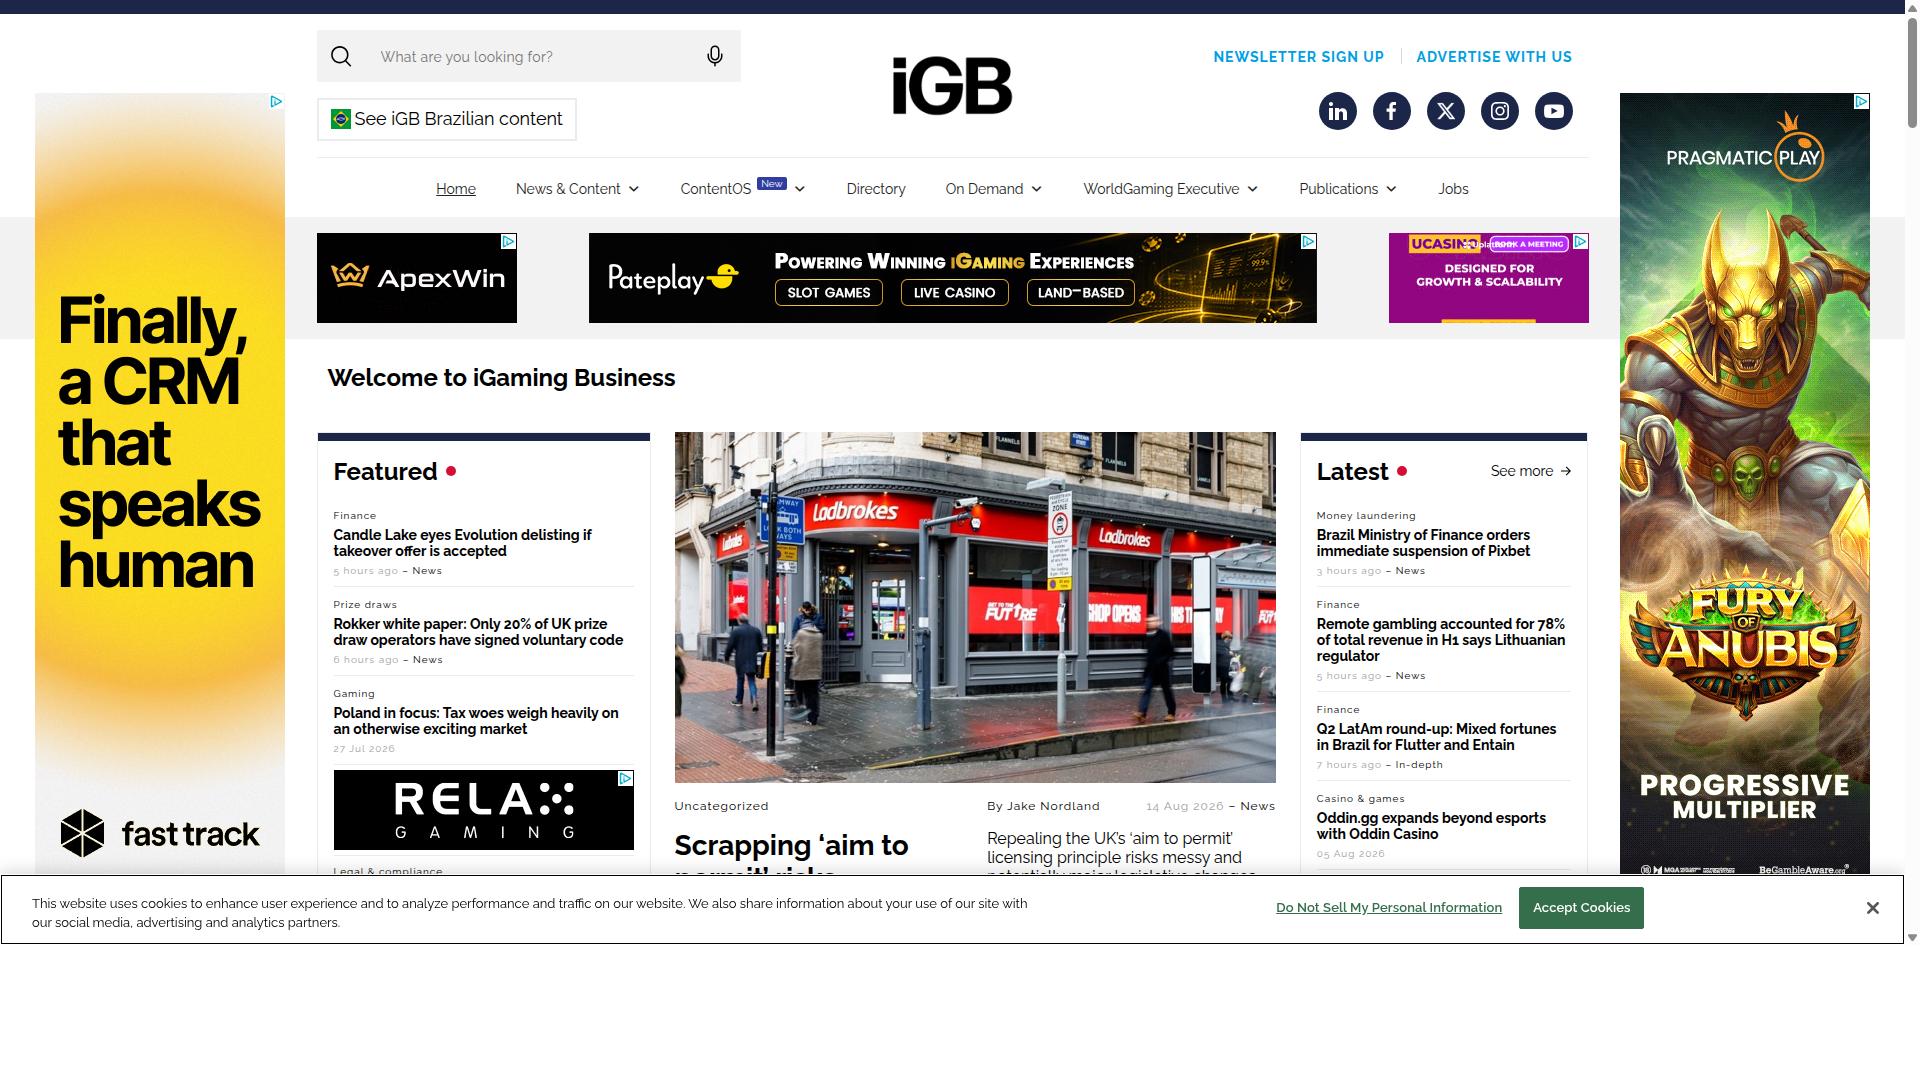This screenshot has width=1920, height=1080.
Task: Click the Money laundering category tag
Action: pyautogui.click(x=1366, y=516)
